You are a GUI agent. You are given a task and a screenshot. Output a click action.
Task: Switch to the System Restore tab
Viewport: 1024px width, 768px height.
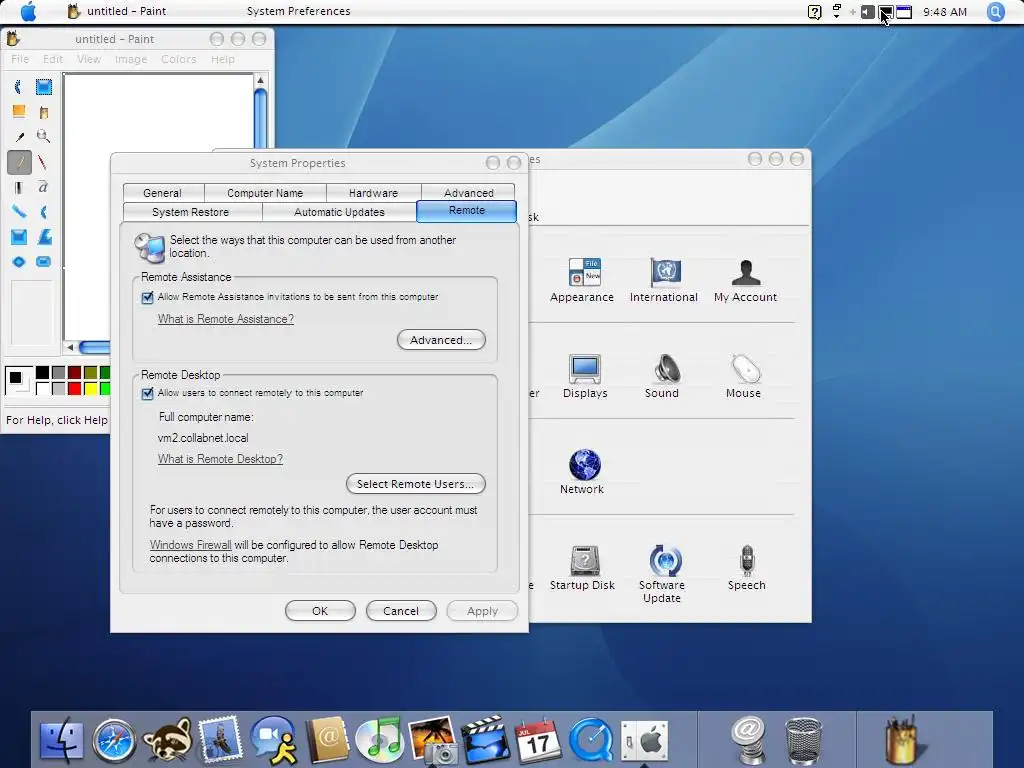point(191,212)
